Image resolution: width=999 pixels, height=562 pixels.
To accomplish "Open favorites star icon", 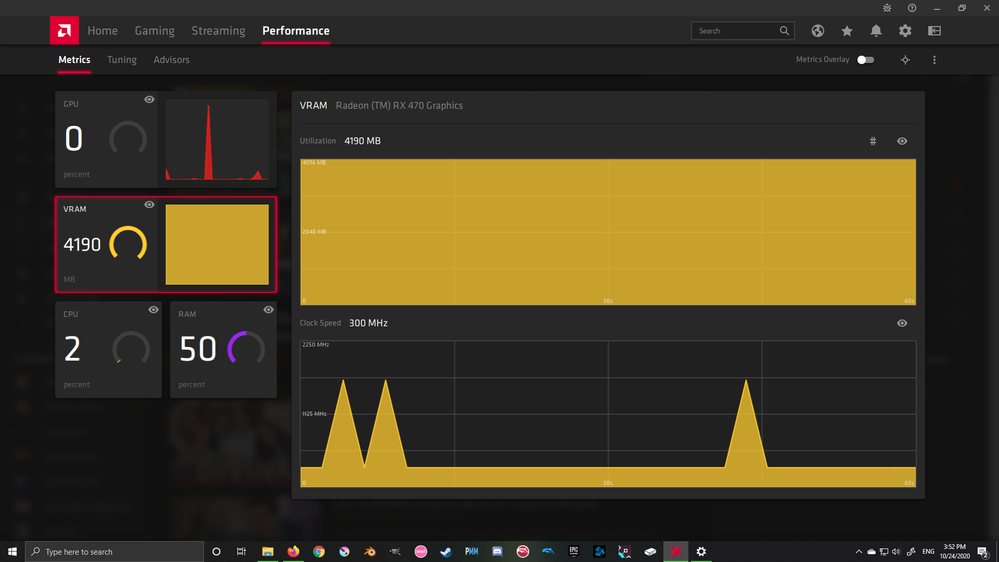I will tap(847, 31).
